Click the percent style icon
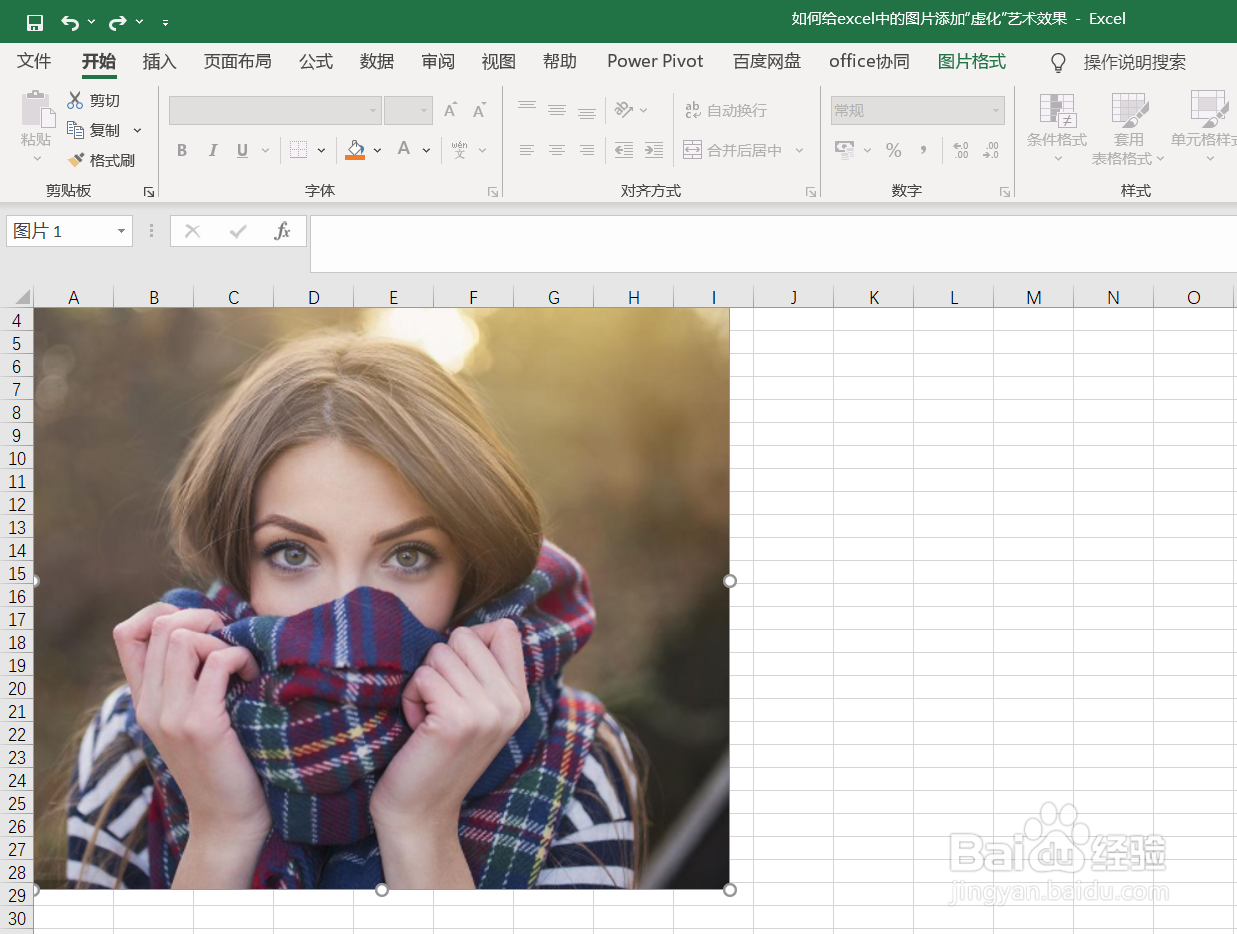 point(894,150)
